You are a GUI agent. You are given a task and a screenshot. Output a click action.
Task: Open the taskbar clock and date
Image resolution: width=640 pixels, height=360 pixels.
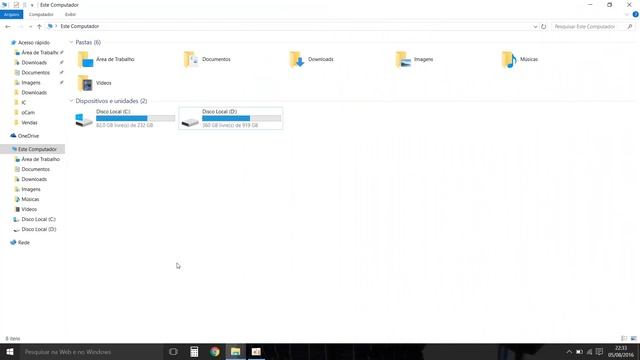(x=621, y=351)
